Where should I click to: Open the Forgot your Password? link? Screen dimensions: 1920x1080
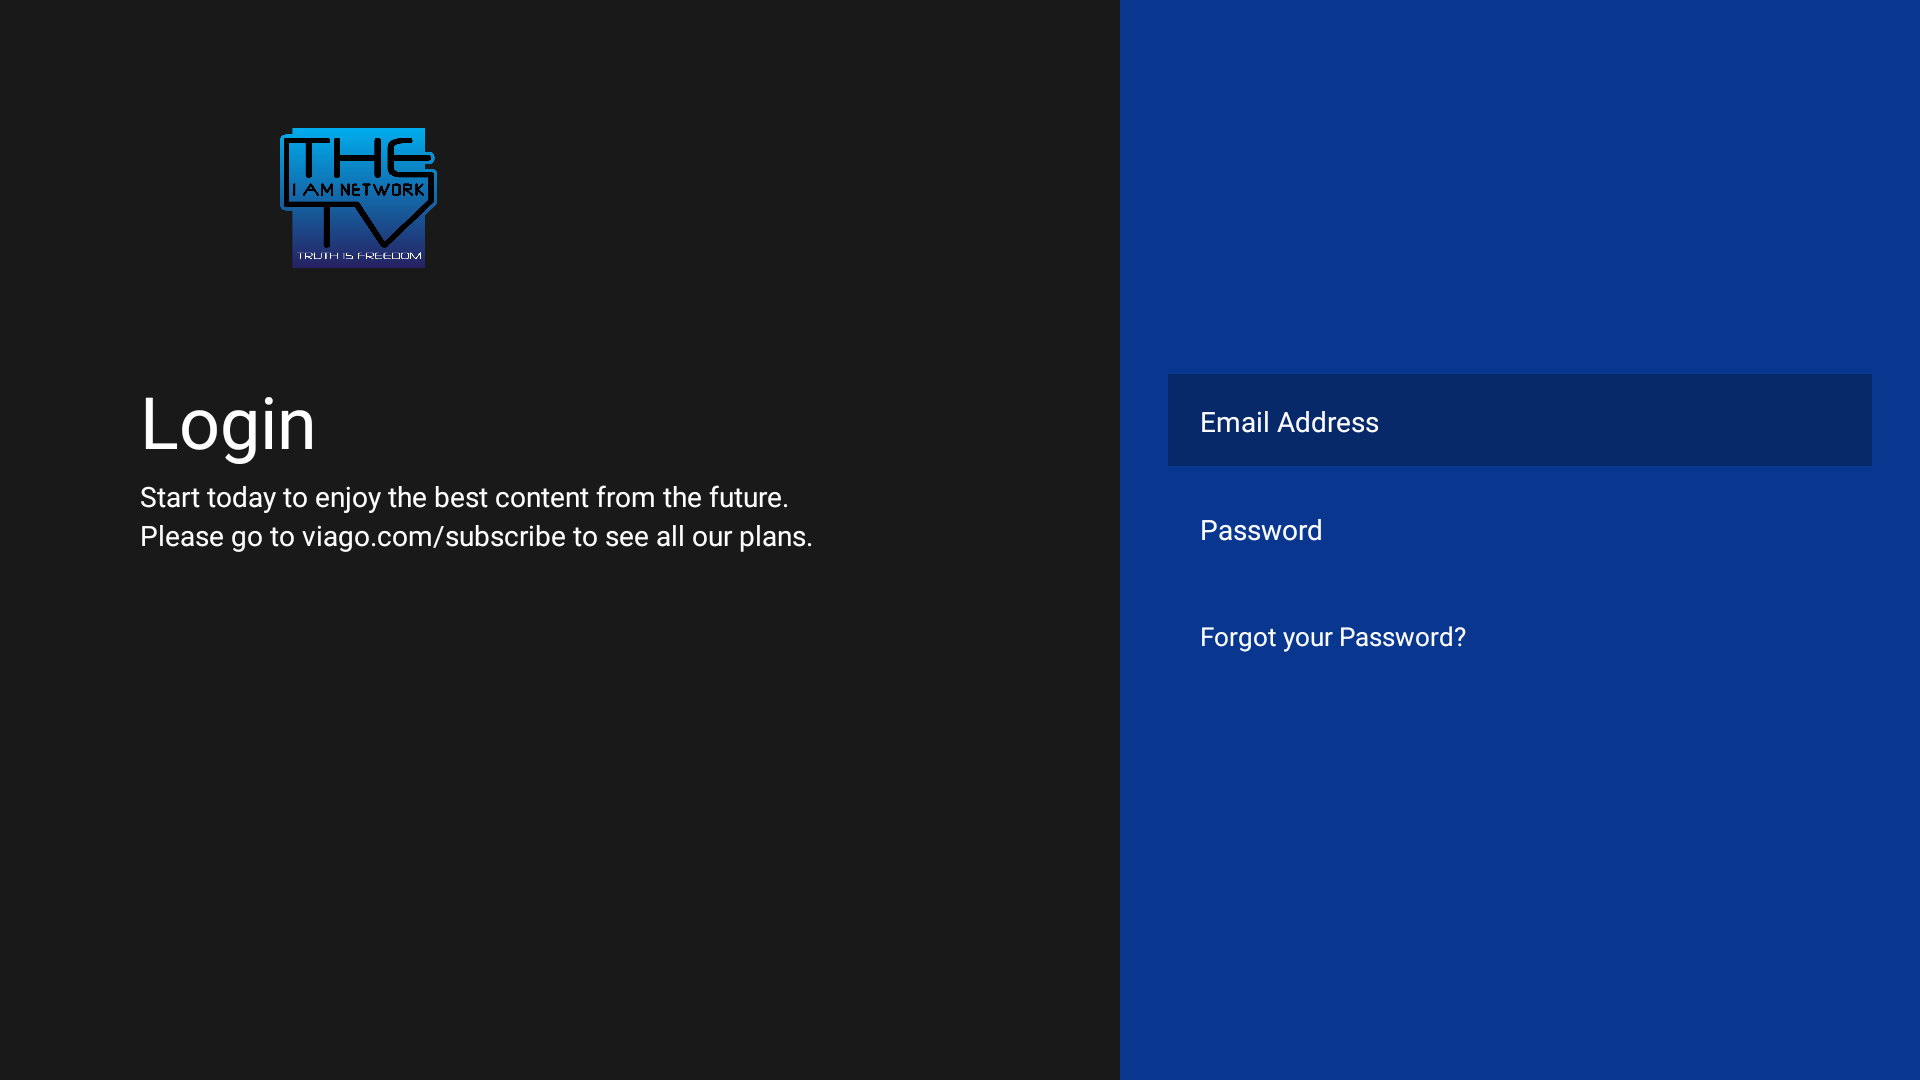tap(1332, 637)
